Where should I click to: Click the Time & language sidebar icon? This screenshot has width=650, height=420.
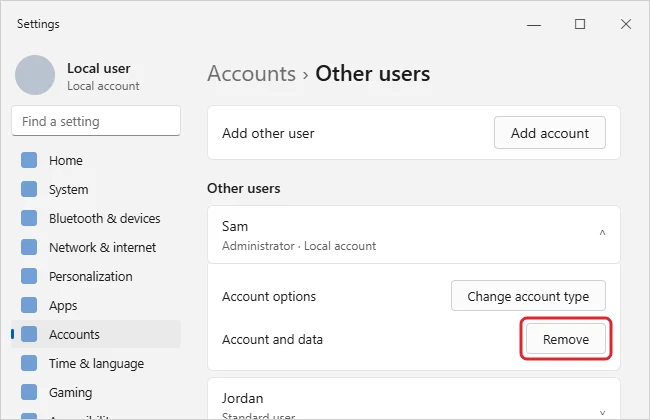[29, 363]
